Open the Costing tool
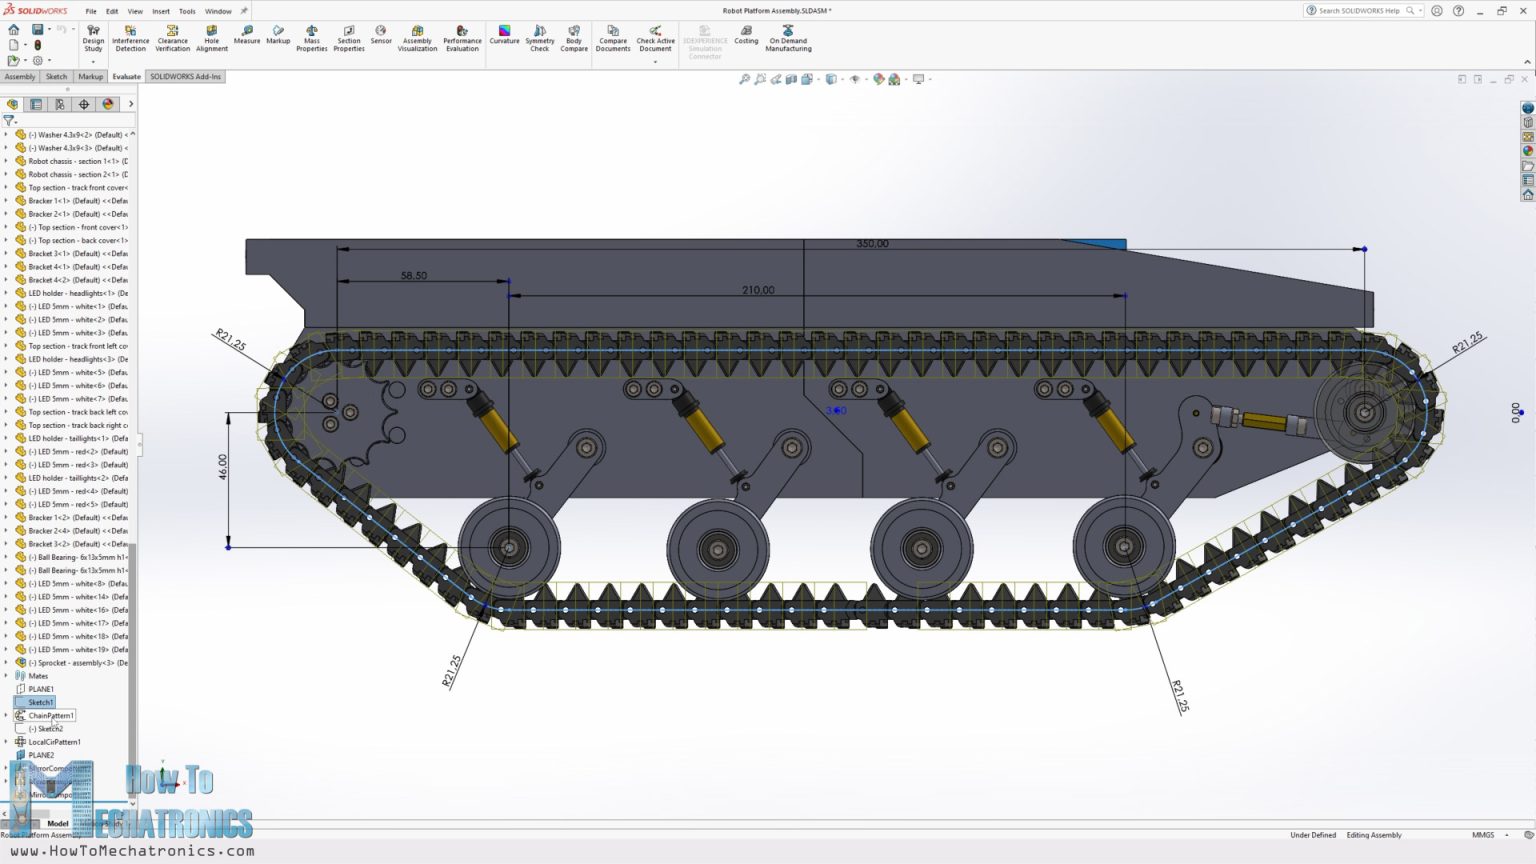This screenshot has width=1536, height=864. pos(747,38)
